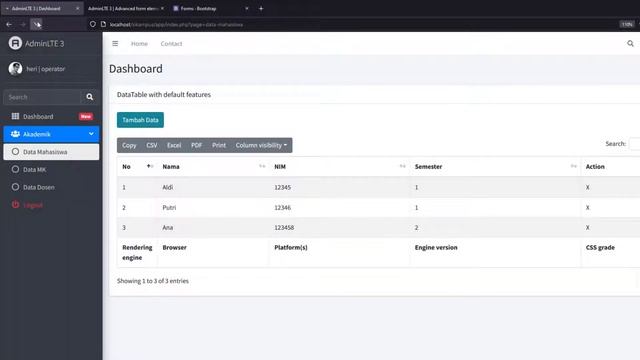Click the Action column header

(x=595, y=167)
